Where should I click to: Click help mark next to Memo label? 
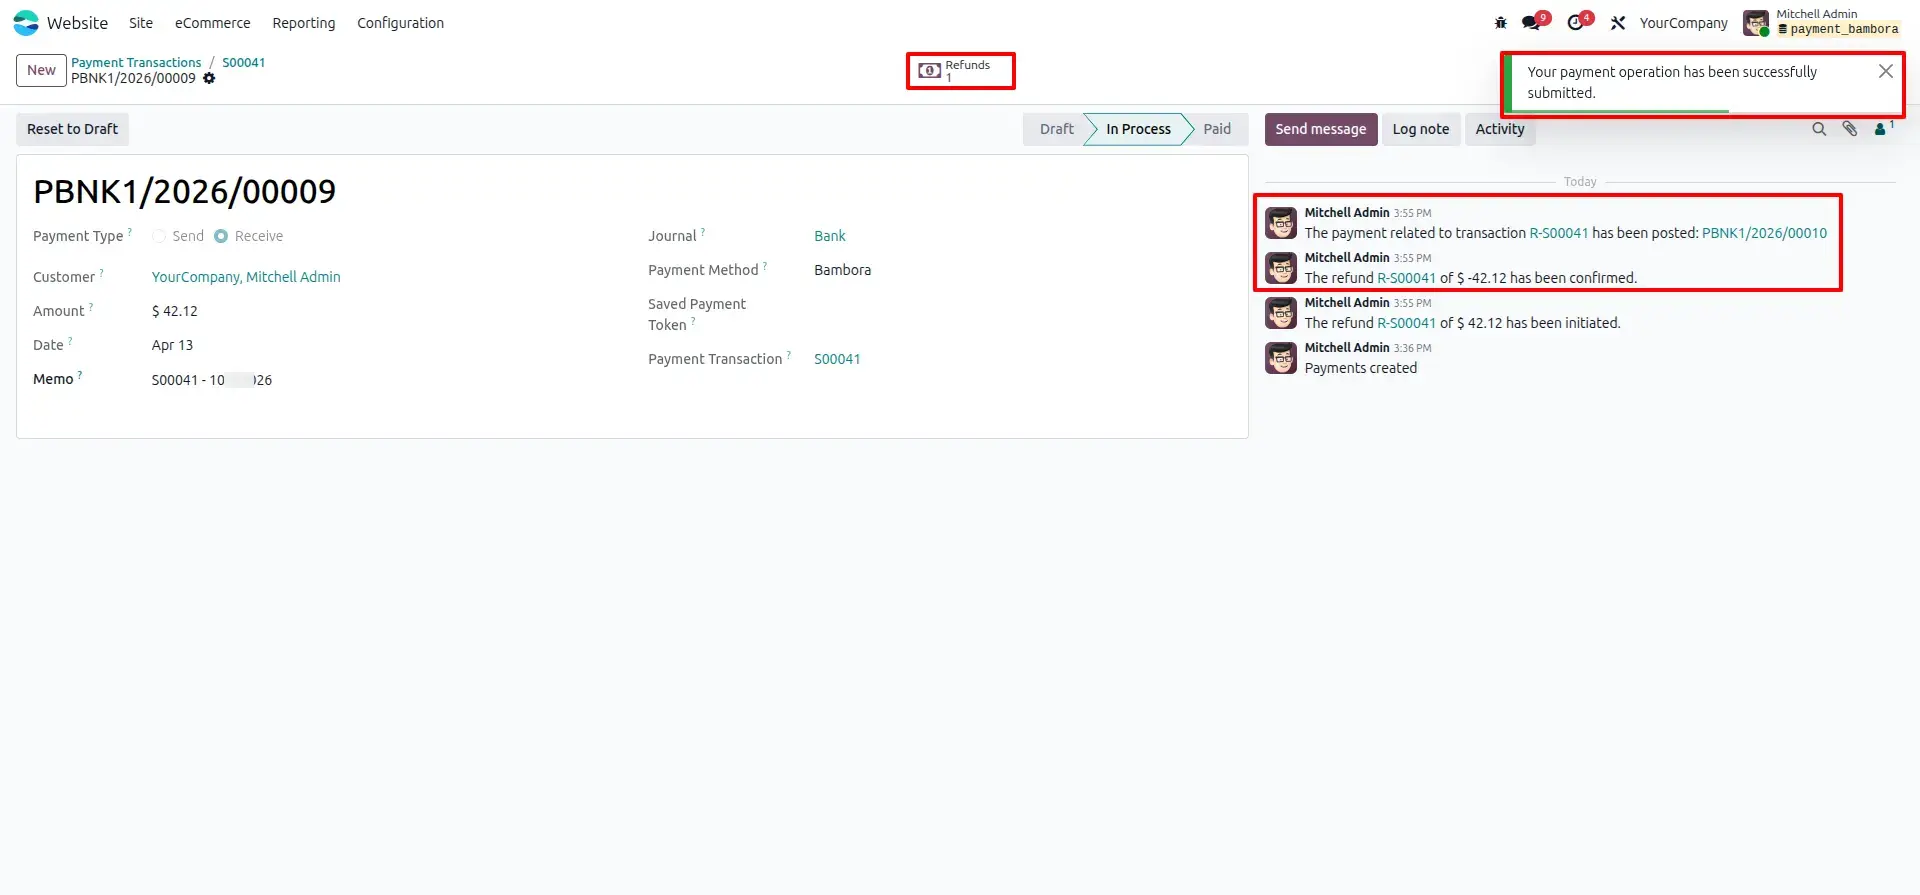pyautogui.click(x=80, y=375)
